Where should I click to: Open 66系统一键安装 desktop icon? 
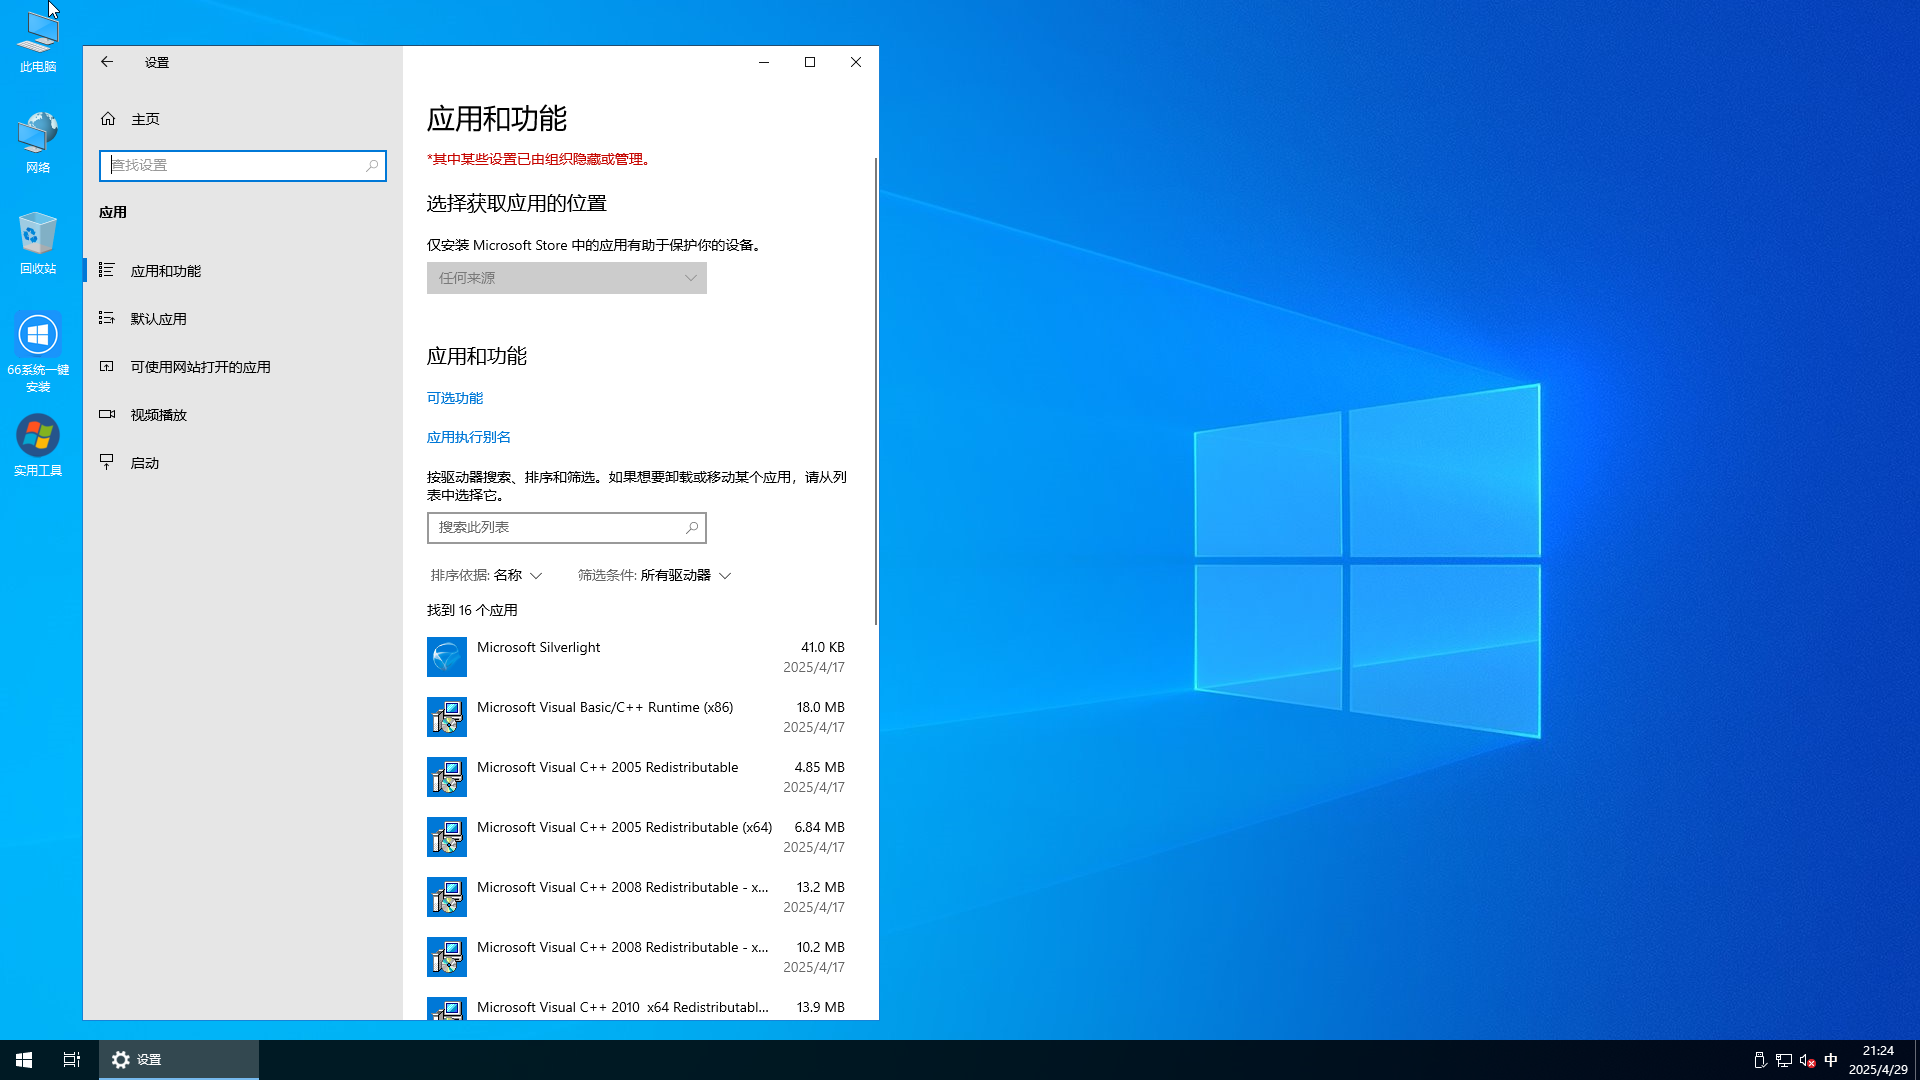[x=38, y=352]
